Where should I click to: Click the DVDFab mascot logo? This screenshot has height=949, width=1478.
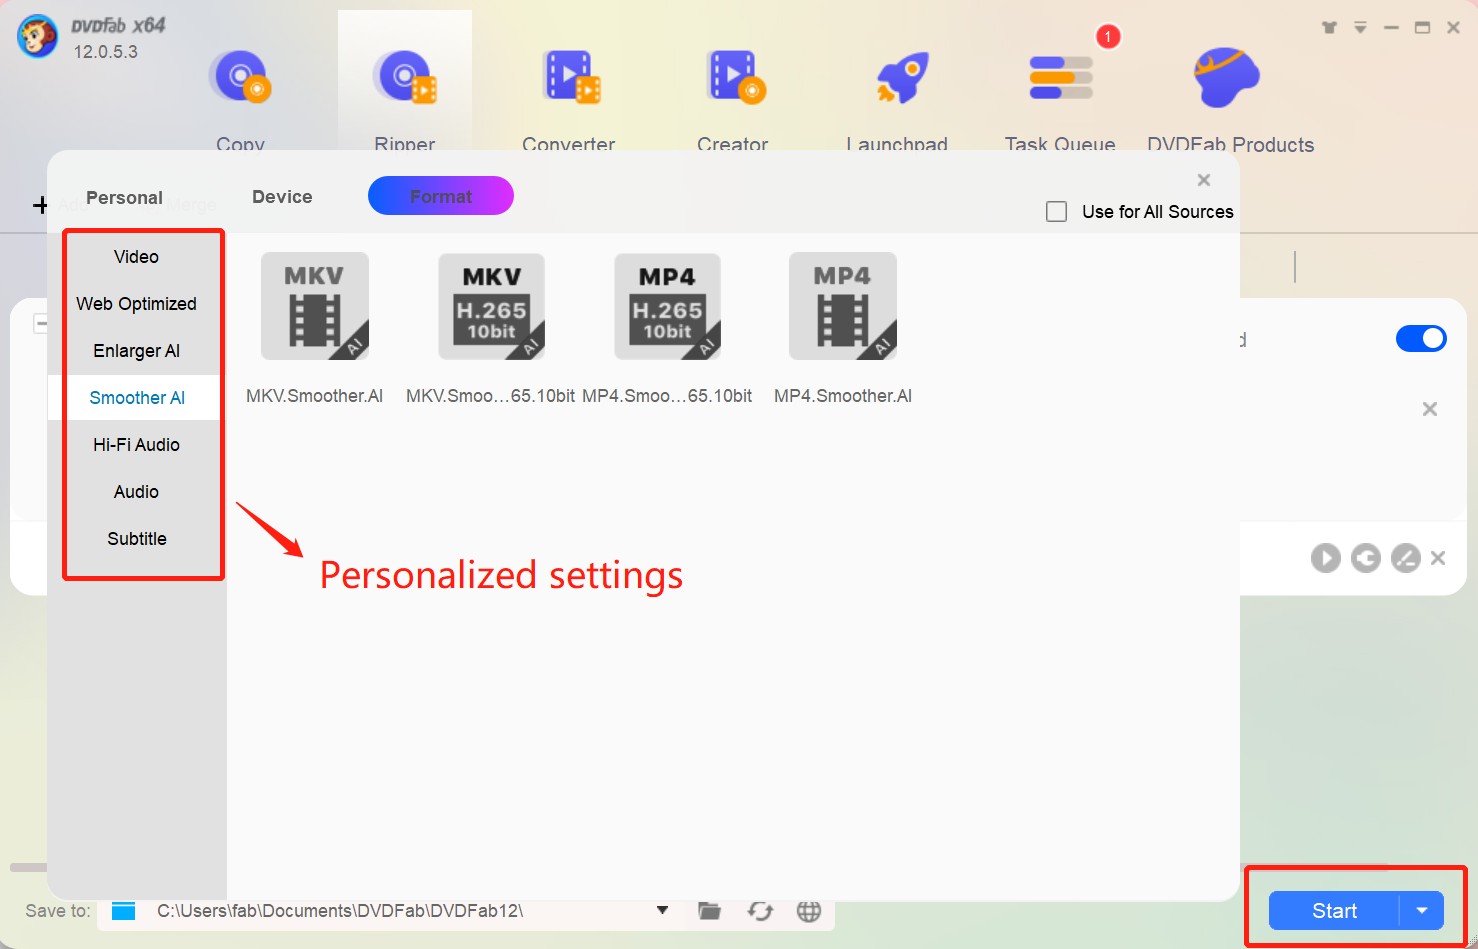[x=38, y=37]
